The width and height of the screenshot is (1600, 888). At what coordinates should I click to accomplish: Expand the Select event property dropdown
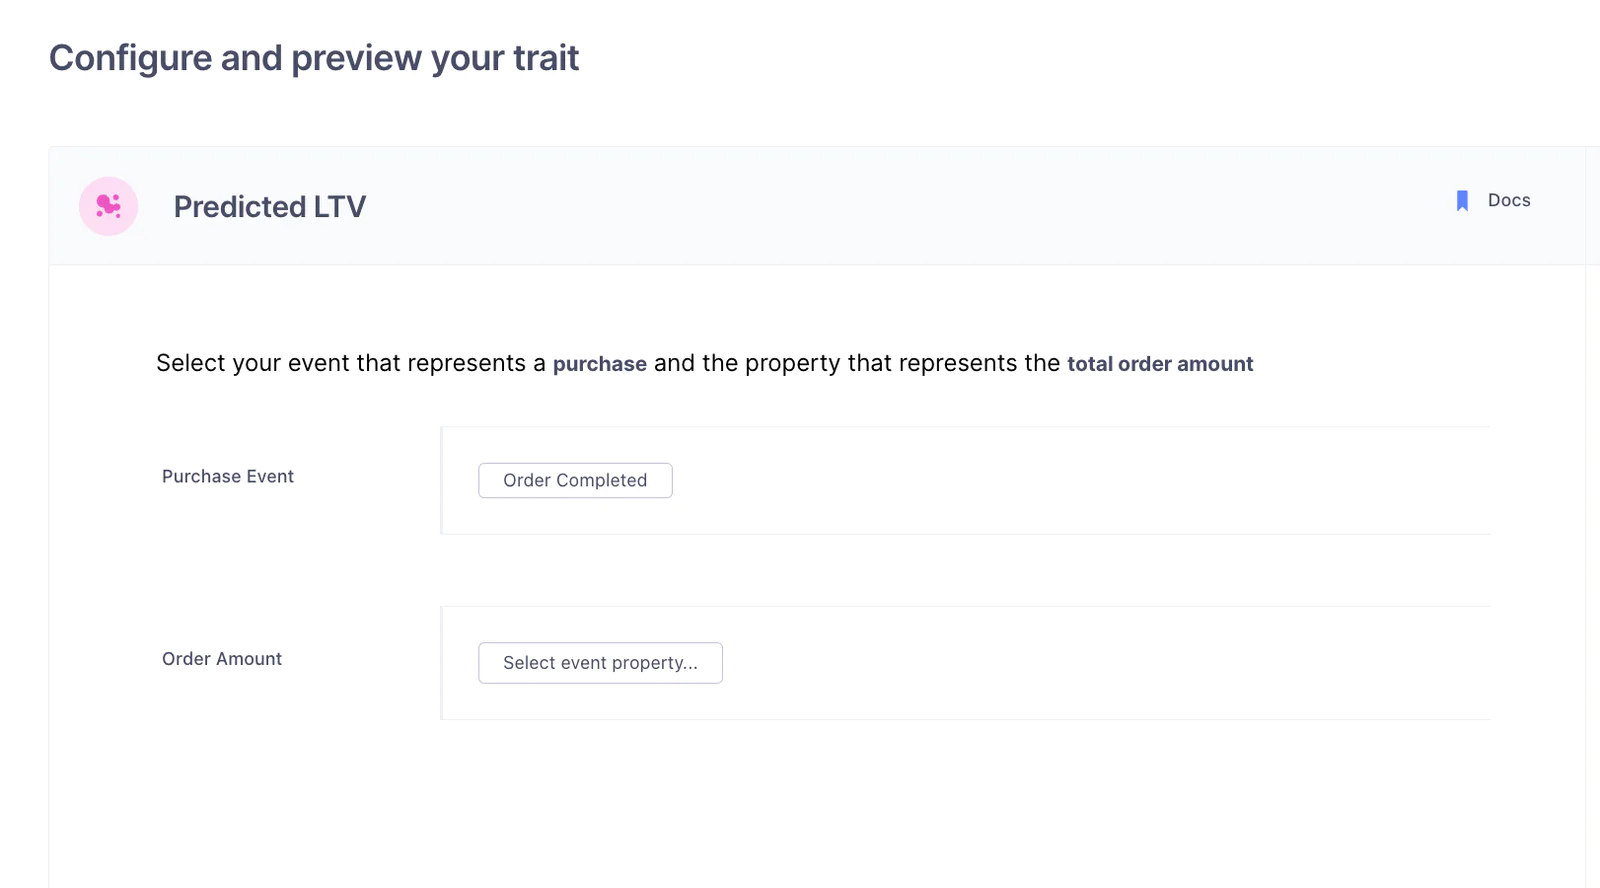point(600,663)
